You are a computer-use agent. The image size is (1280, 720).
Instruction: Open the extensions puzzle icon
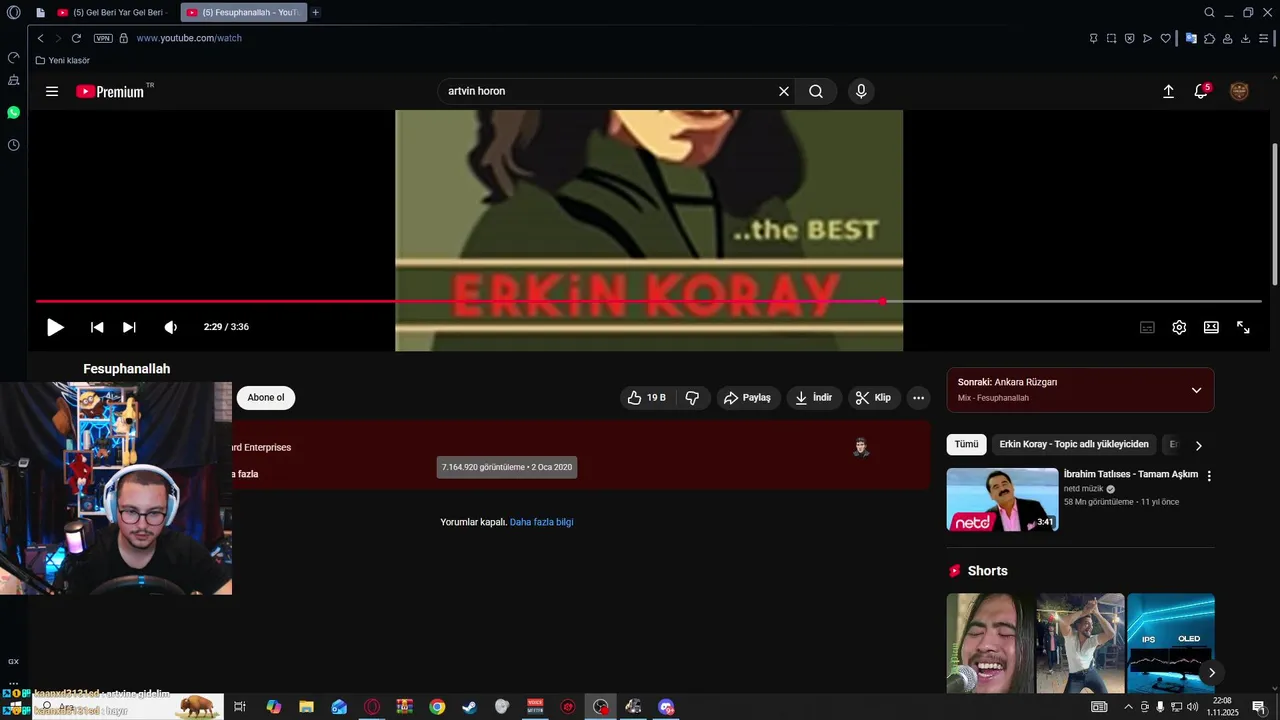point(1209,38)
